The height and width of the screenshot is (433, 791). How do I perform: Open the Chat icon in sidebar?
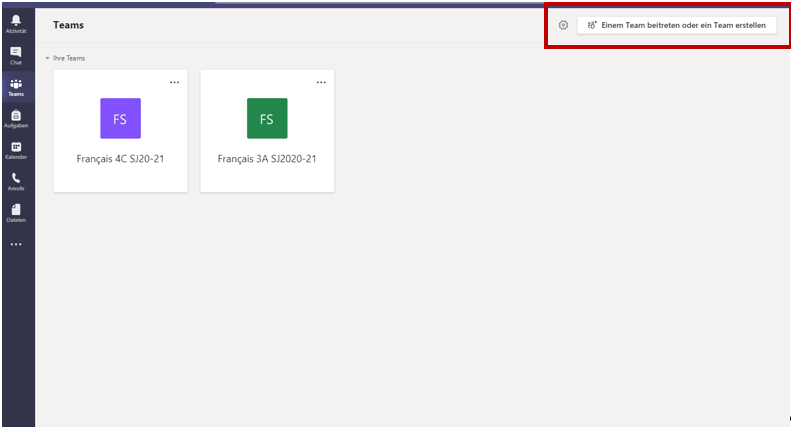[x=16, y=54]
